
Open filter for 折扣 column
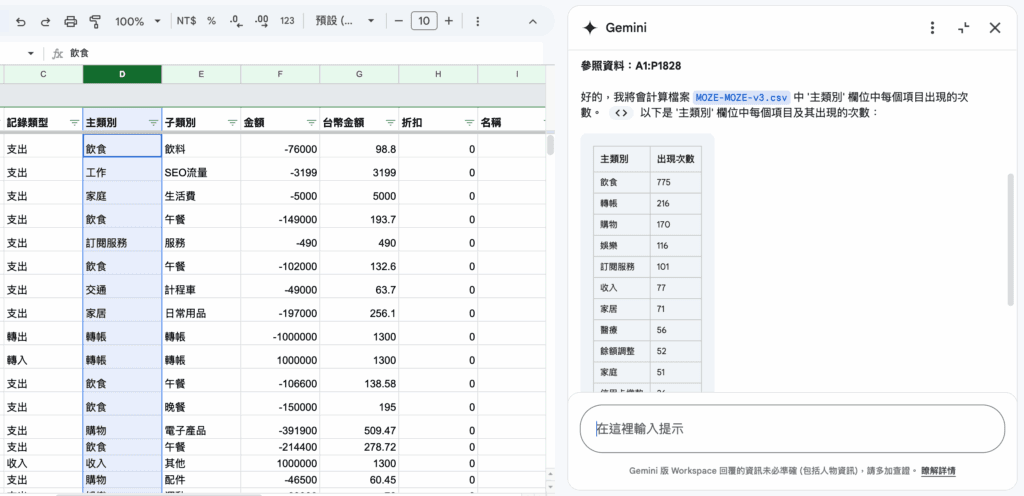(x=470, y=122)
